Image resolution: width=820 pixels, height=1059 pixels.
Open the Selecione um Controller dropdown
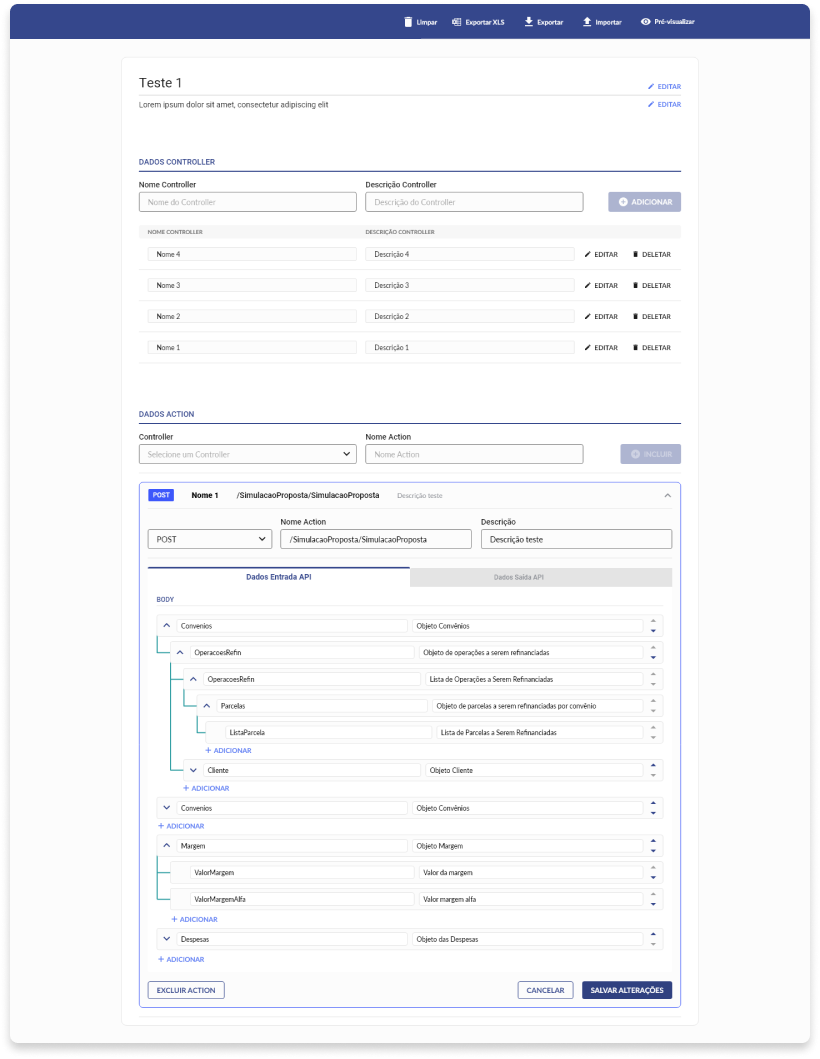[247, 454]
